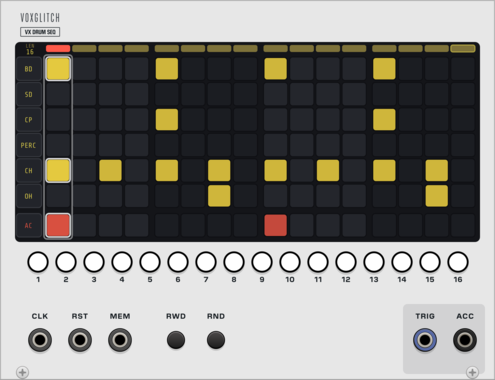Disable the CP step 5 pad

click(167, 120)
